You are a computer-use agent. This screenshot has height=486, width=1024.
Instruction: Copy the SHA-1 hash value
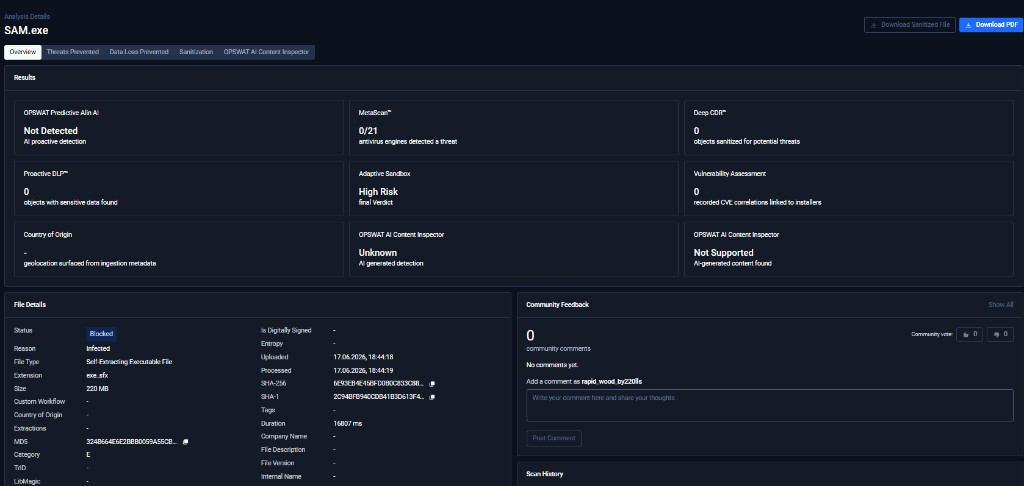(432, 397)
